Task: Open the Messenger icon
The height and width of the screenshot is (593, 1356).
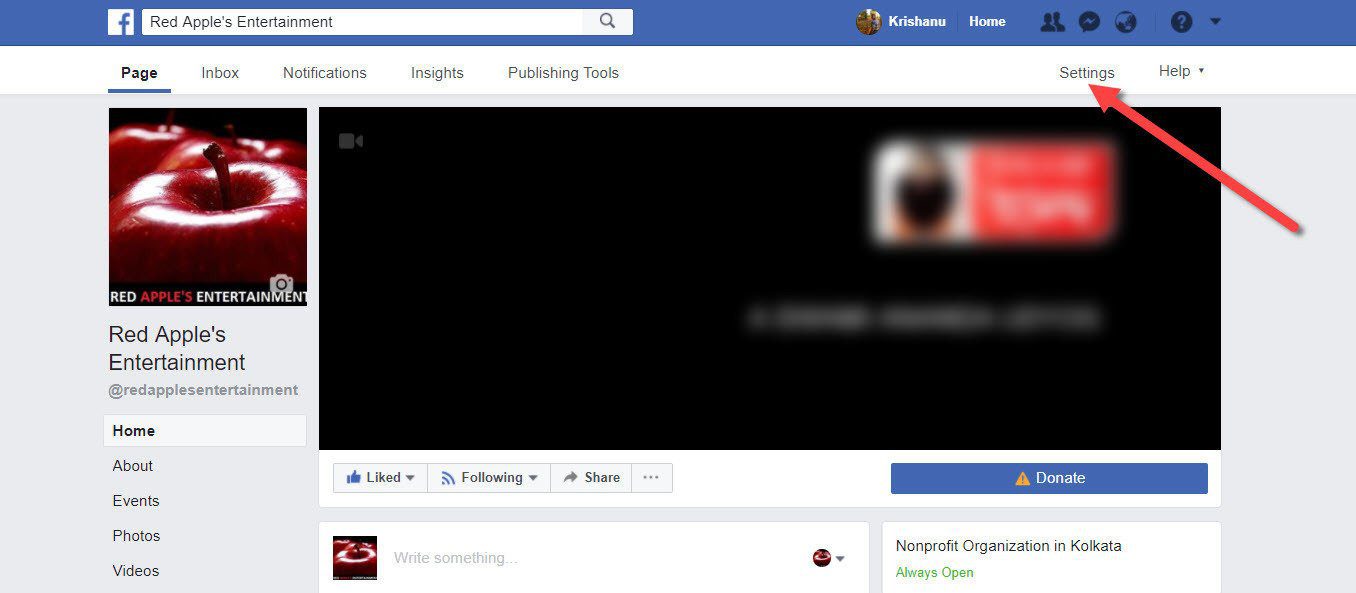Action: pyautogui.click(x=1090, y=21)
